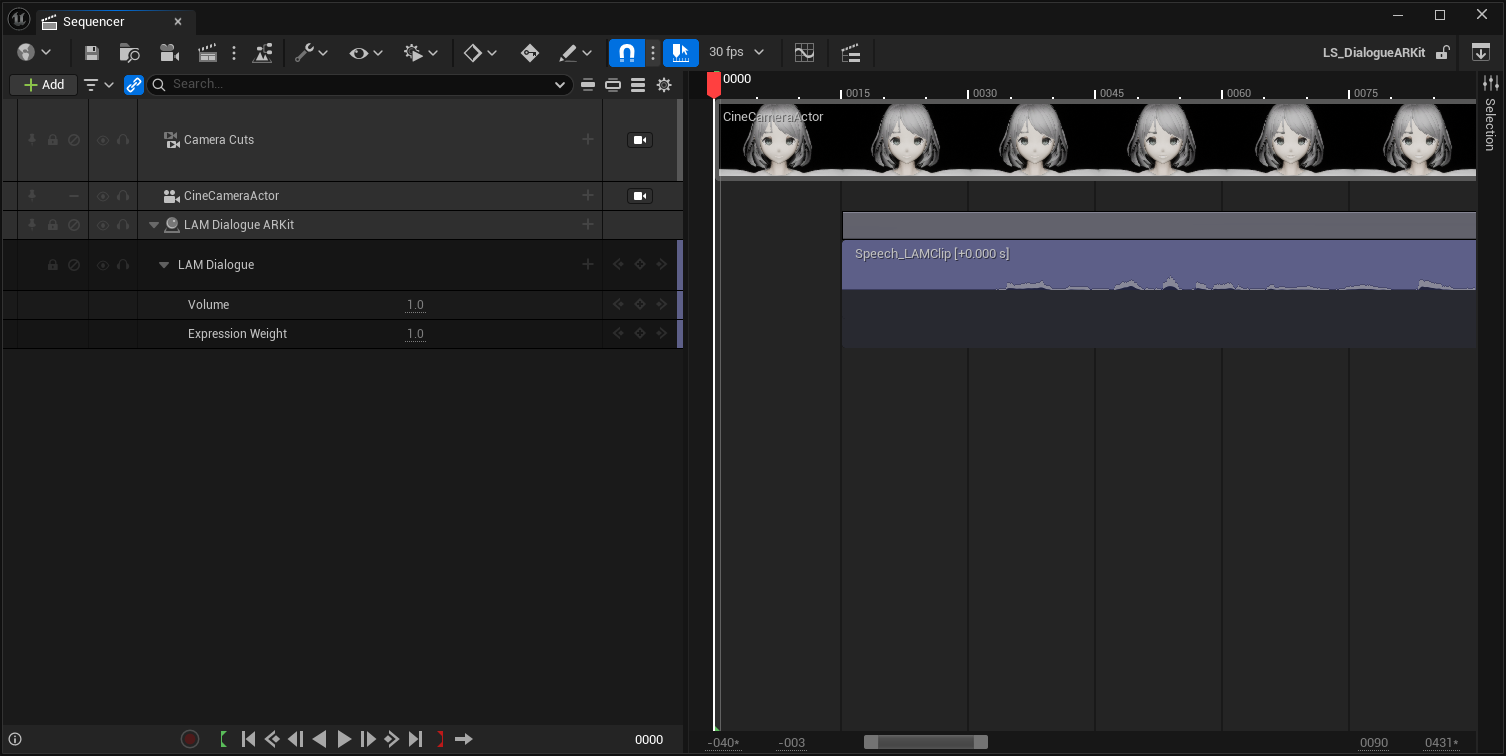Add a key on the Volume row

[x=640, y=305]
